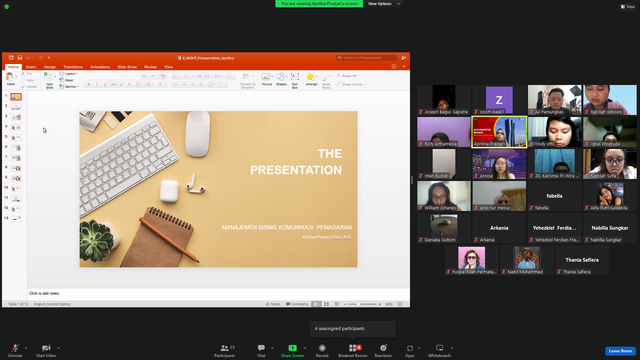
Task: Expand the arrow next to Apps
Action: click(x=419, y=348)
